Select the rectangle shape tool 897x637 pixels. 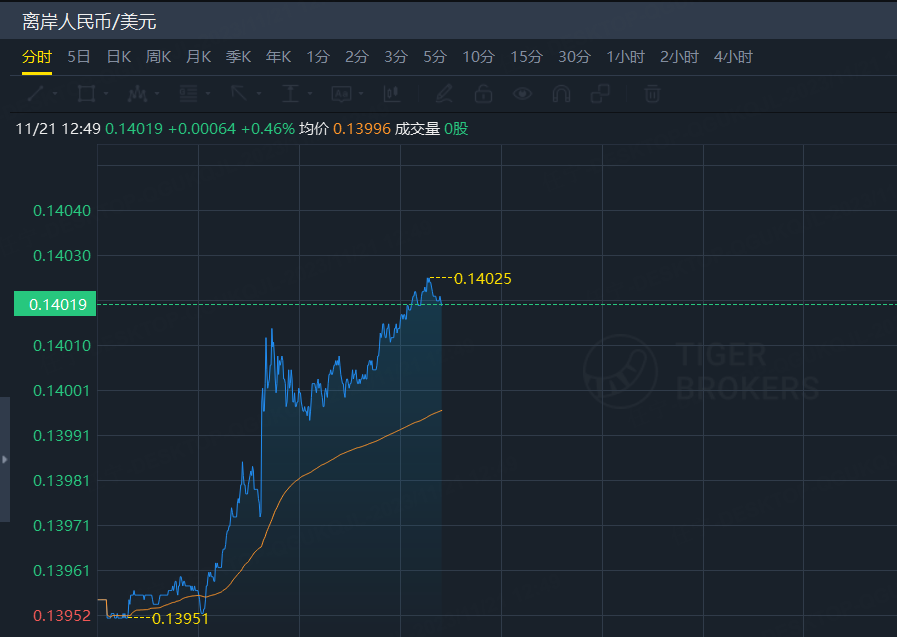[86, 93]
